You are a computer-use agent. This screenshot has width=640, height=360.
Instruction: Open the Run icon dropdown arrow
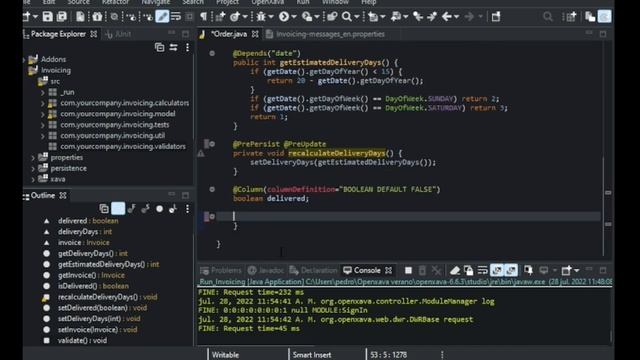point(293,17)
